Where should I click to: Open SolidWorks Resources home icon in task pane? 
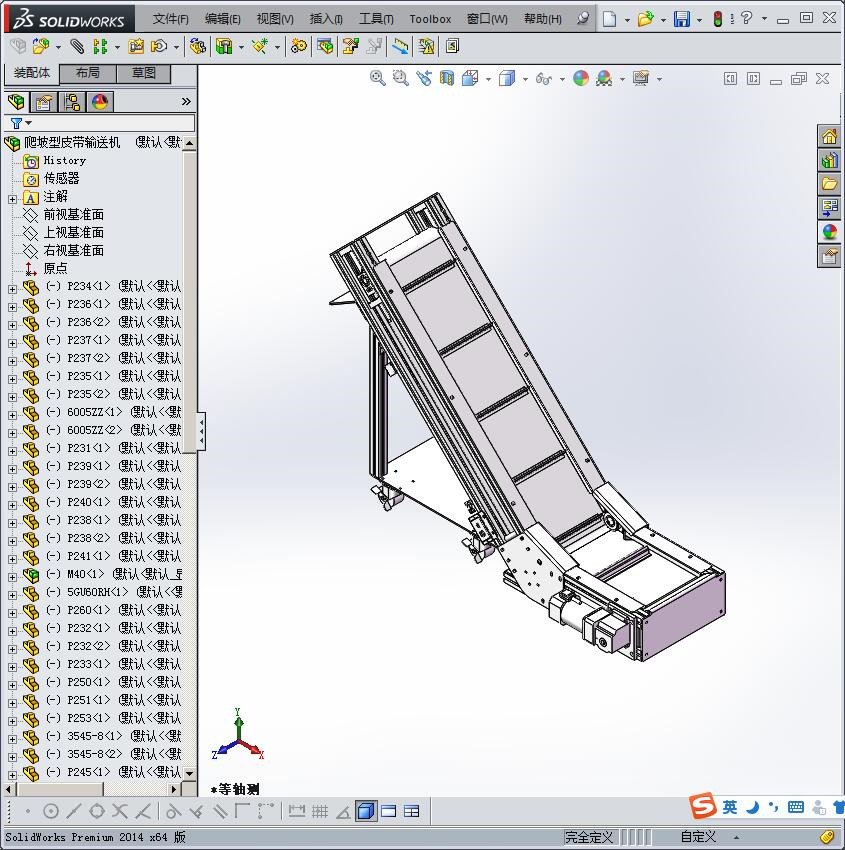829,137
